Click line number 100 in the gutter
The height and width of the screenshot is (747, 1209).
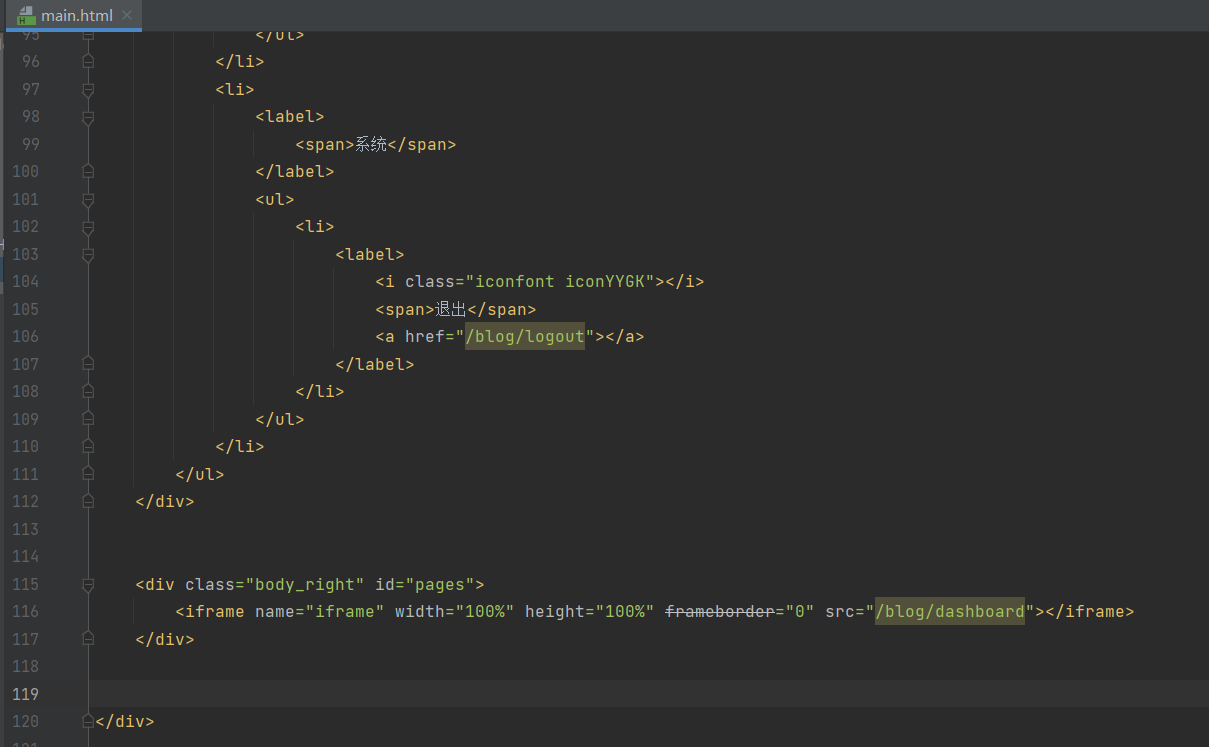click(x=25, y=171)
